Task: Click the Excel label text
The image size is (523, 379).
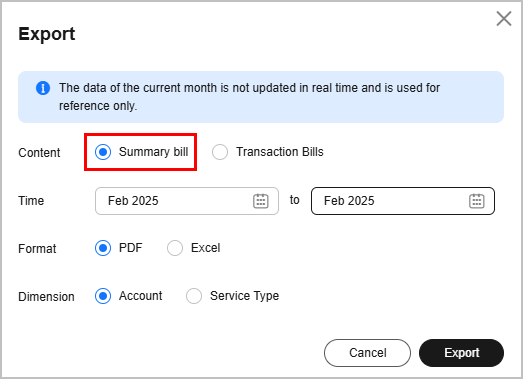Action: click(x=205, y=248)
